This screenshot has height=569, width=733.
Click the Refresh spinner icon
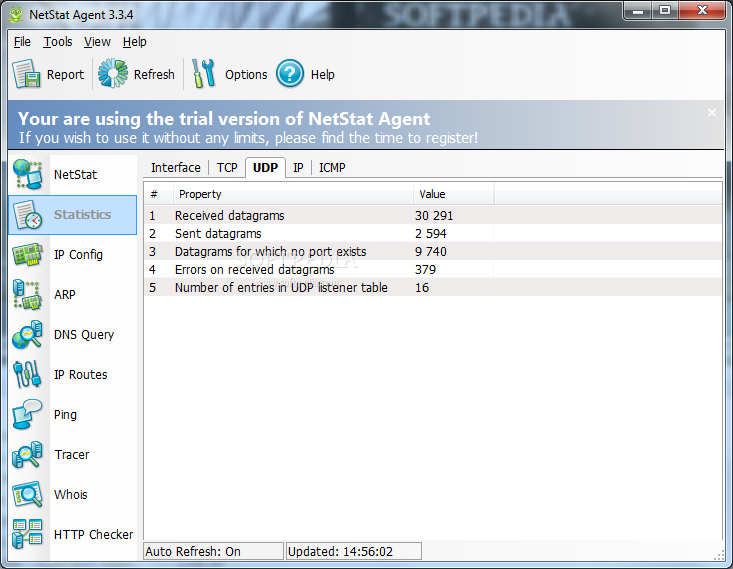pos(113,73)
